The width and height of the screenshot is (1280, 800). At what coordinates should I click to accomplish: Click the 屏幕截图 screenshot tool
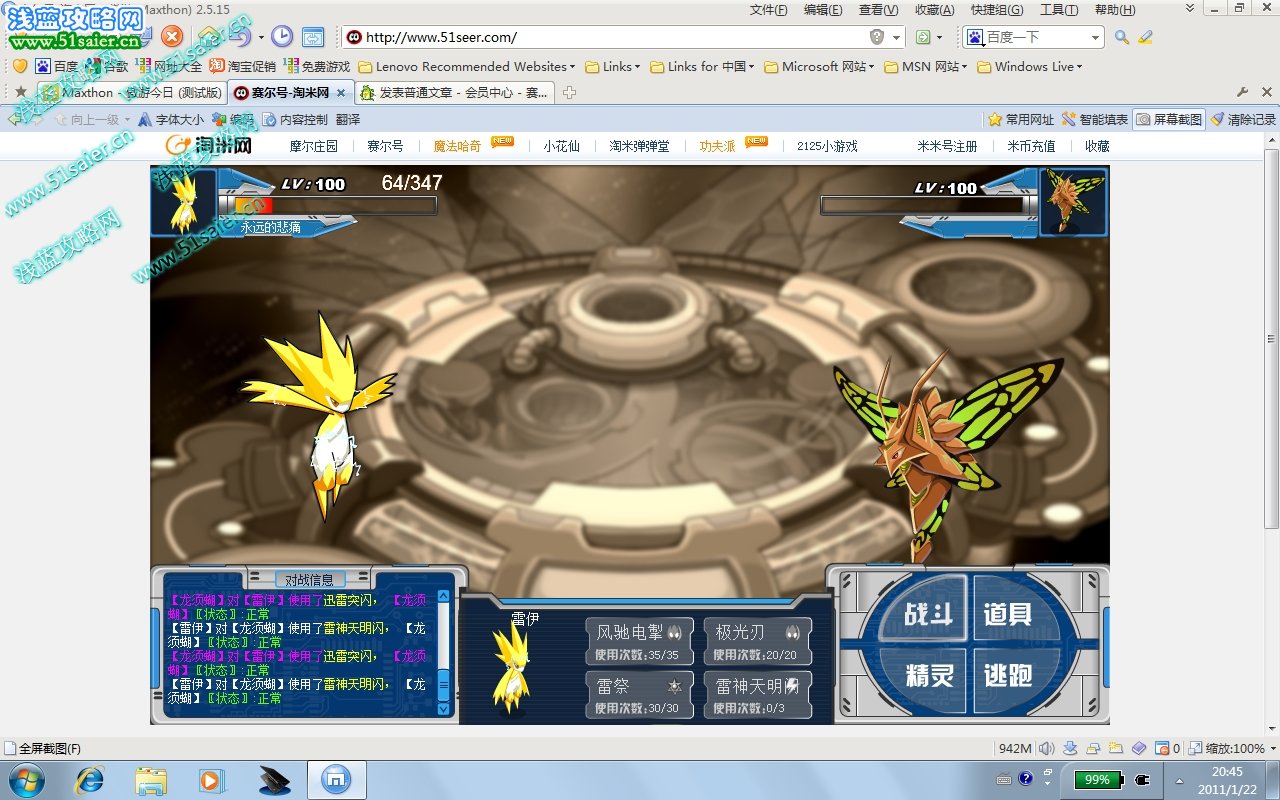coord(1169,119)
